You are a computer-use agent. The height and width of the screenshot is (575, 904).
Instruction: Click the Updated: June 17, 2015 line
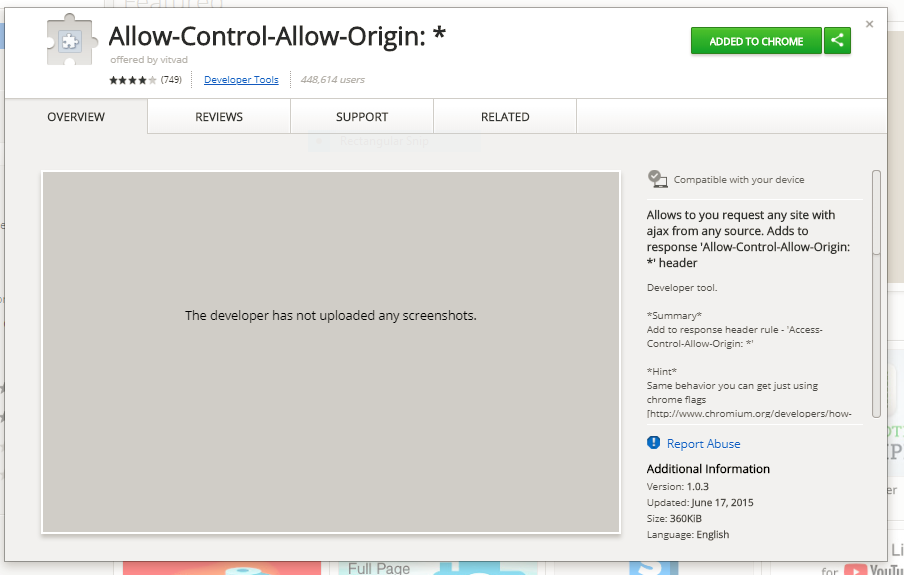tap(700, 502)
